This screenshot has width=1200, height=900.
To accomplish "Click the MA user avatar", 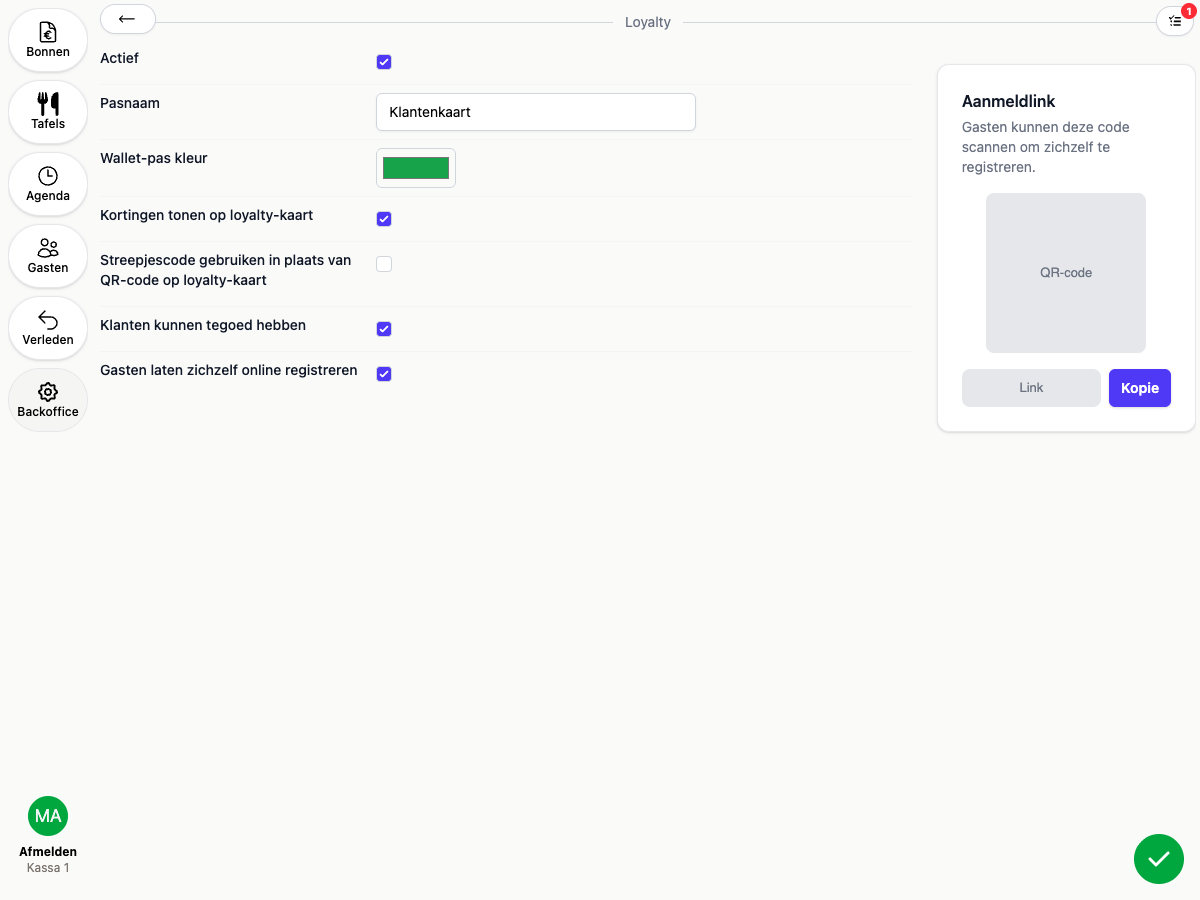I will point(48,816).
